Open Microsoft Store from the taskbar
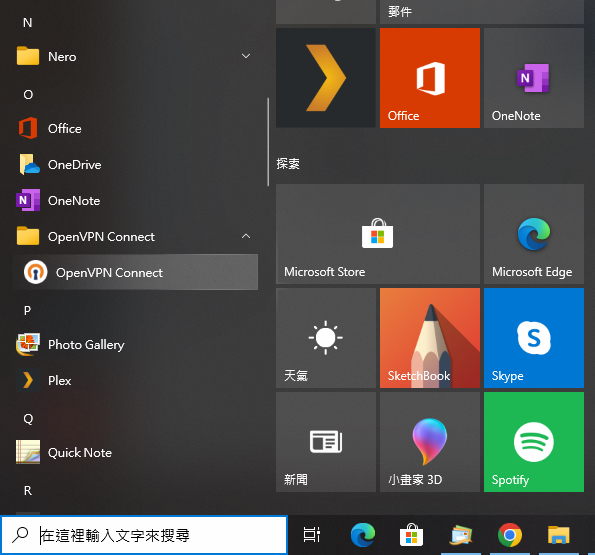The height and width of the screenshot is (555, 595). coord(411,535)
